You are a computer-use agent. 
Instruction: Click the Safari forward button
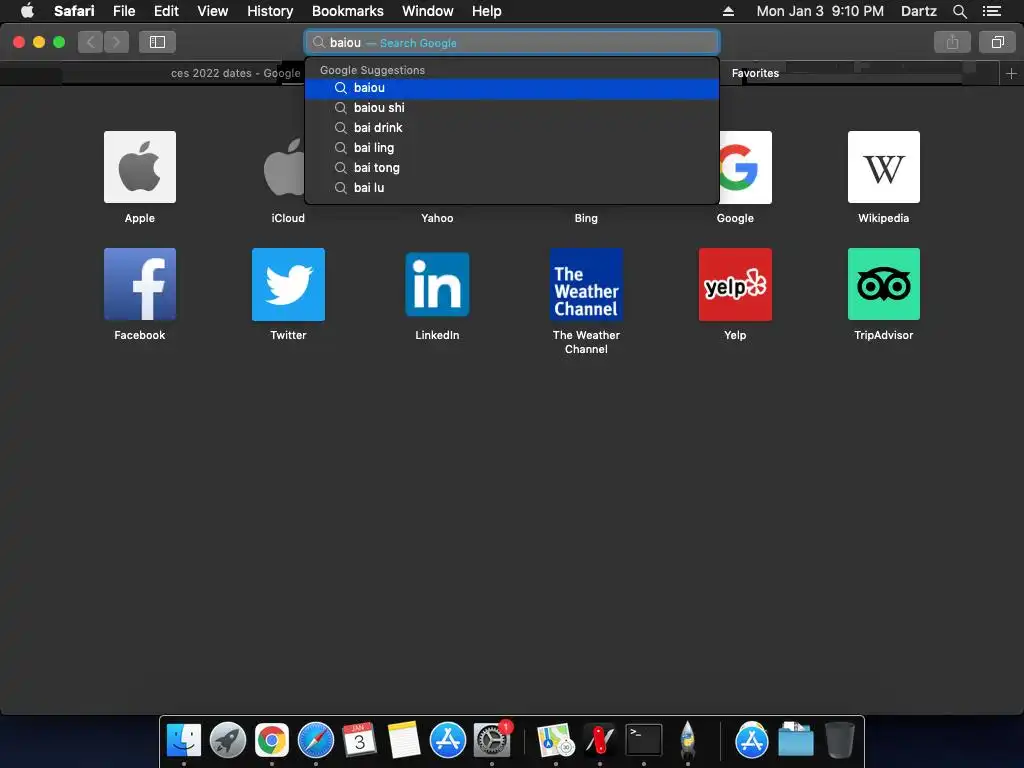[x=116, y=42]
